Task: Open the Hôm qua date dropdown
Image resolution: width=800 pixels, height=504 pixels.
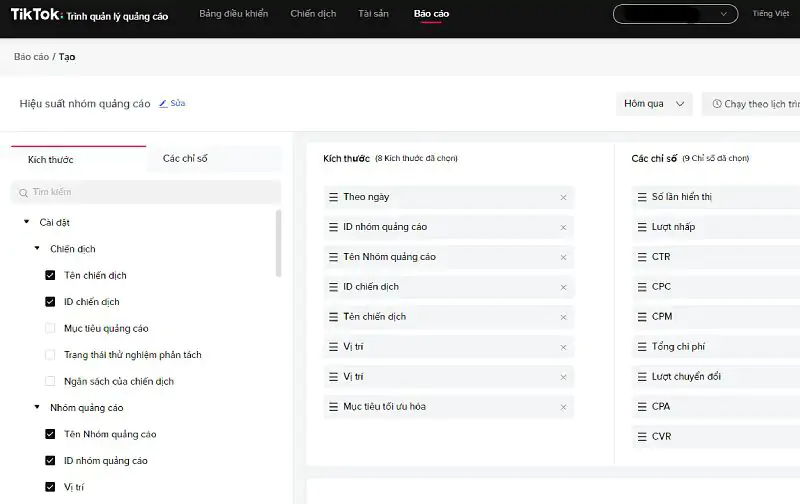Action: [654, 104]
